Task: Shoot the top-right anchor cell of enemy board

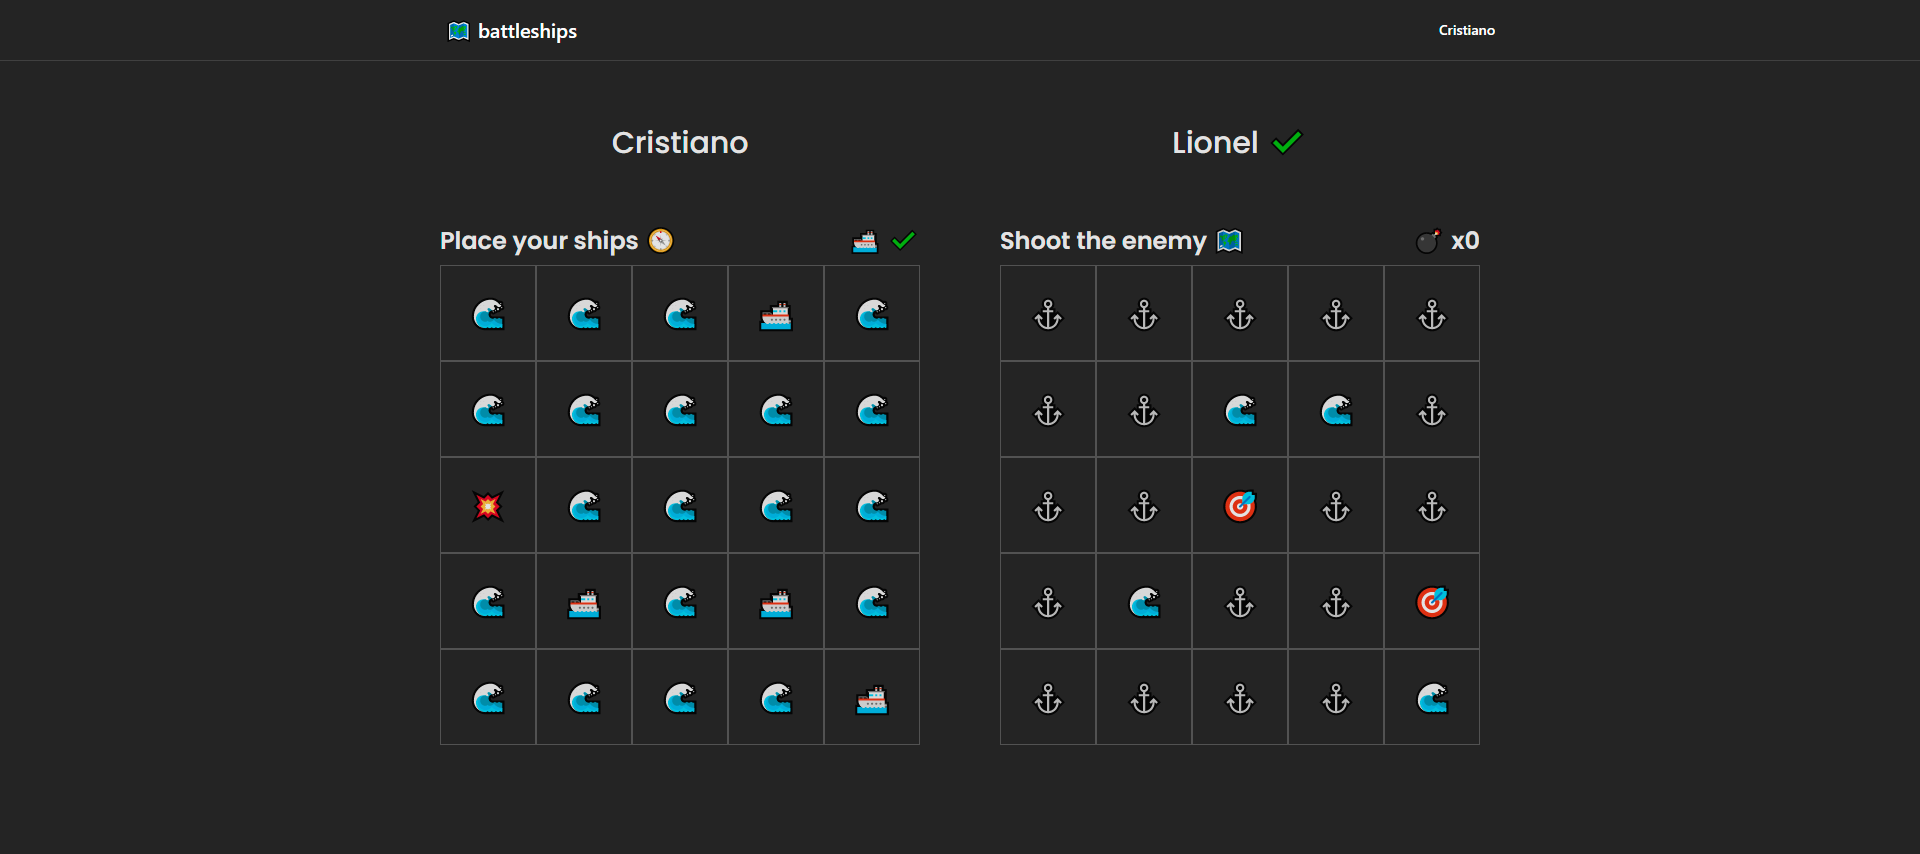Action: [x=1432, y=314]
